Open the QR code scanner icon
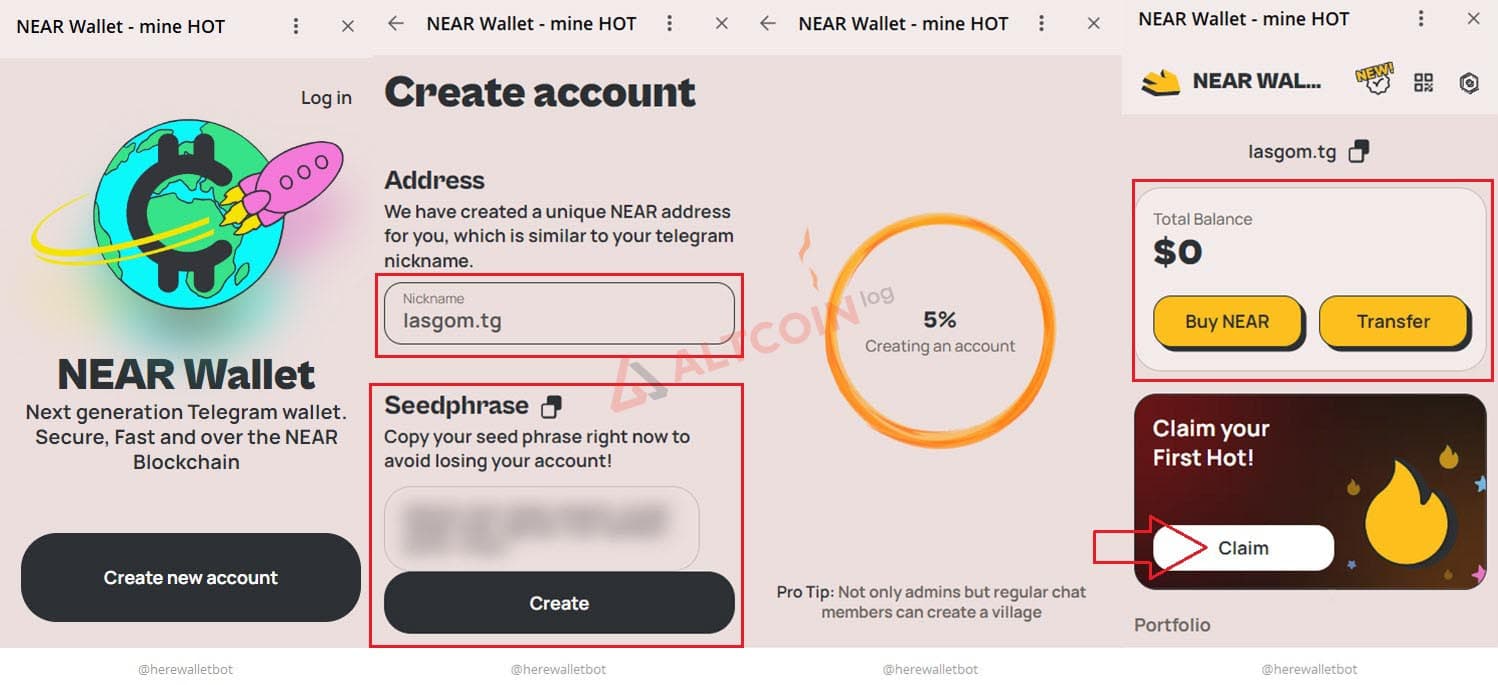1498x685 pixels. click(x=1424, y=83)
